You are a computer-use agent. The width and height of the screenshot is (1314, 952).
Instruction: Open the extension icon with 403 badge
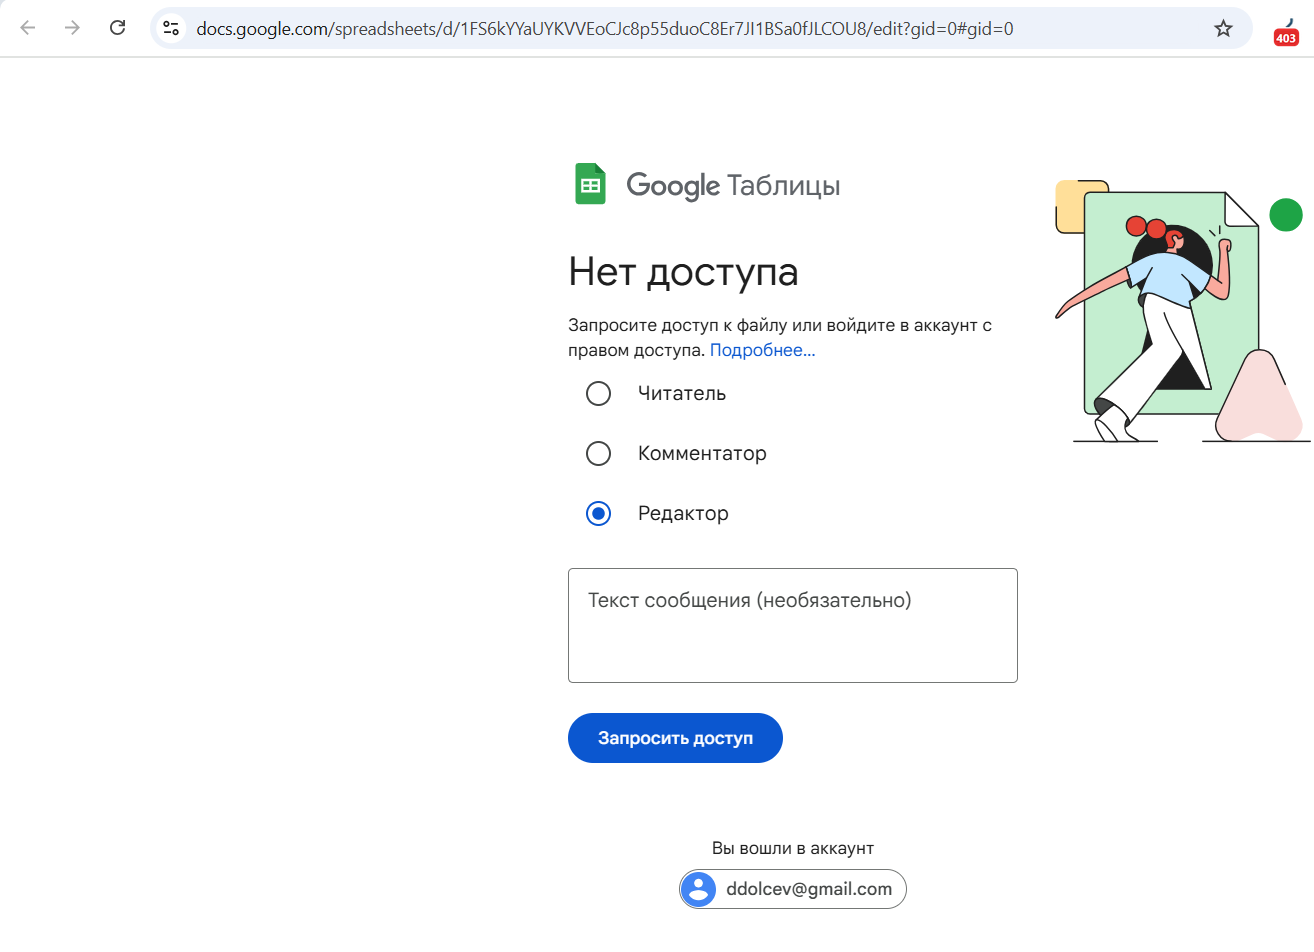pos(1286,31)
